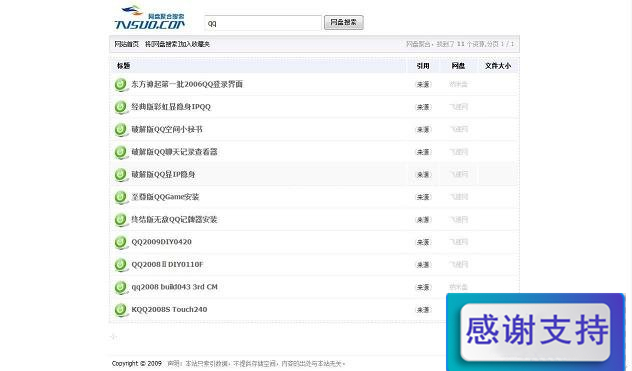Click 来源 in the 经典版彩虹显隐身IPQQ row

tap(423, 107)
